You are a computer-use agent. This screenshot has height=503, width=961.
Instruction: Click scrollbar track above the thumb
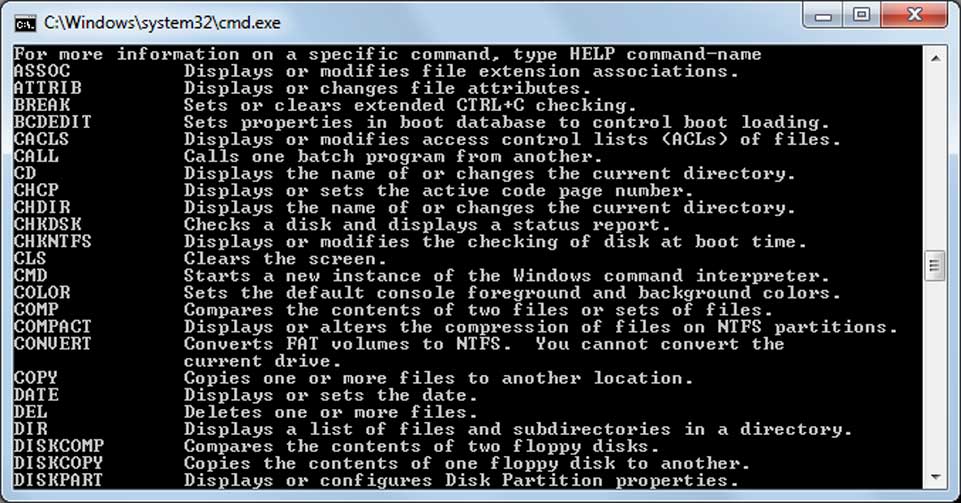click(935, 159)
